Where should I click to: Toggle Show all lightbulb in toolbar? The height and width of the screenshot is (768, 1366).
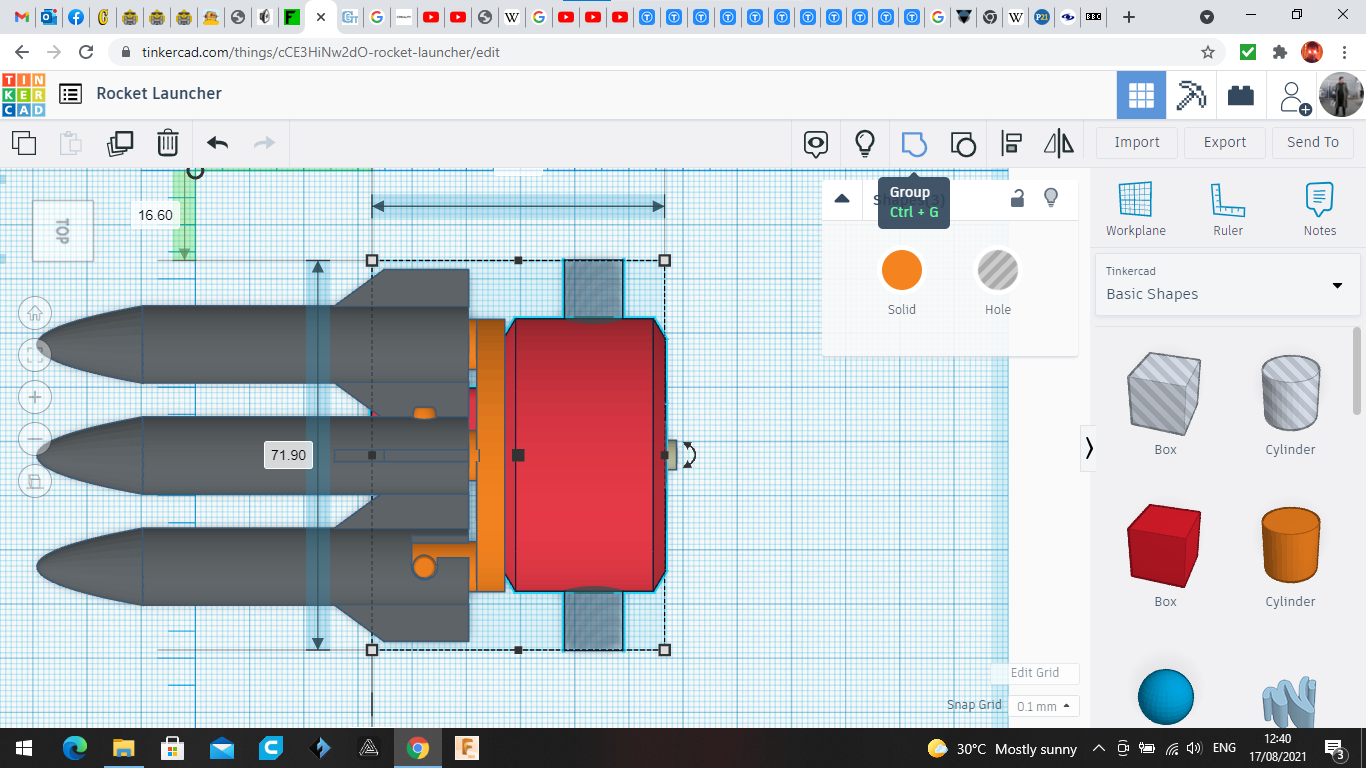click(865, 144)
